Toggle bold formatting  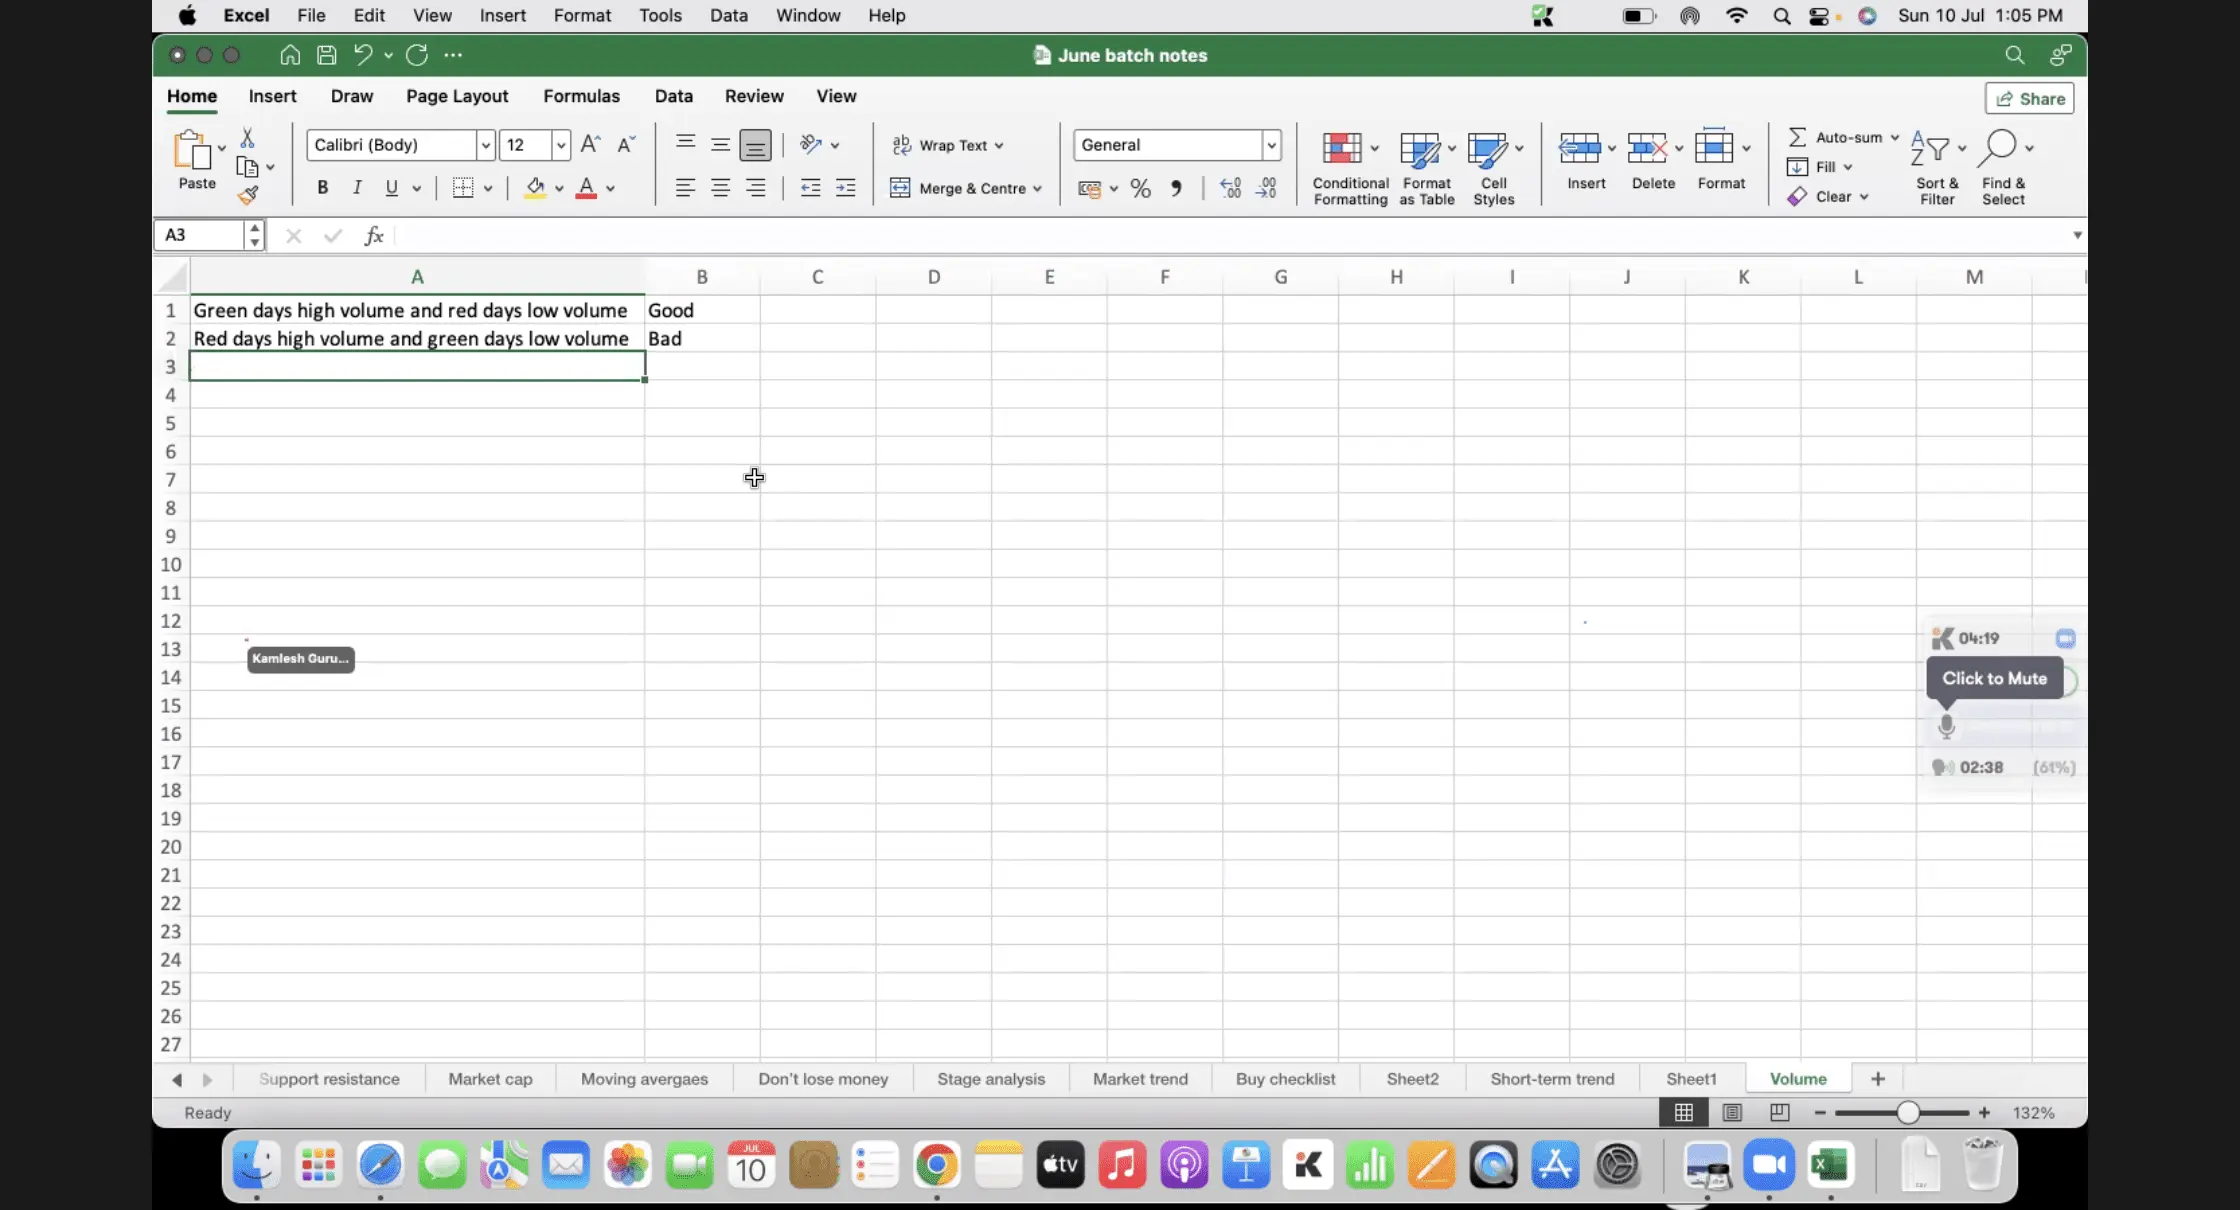pyautogui.click(x=322, y=188)
